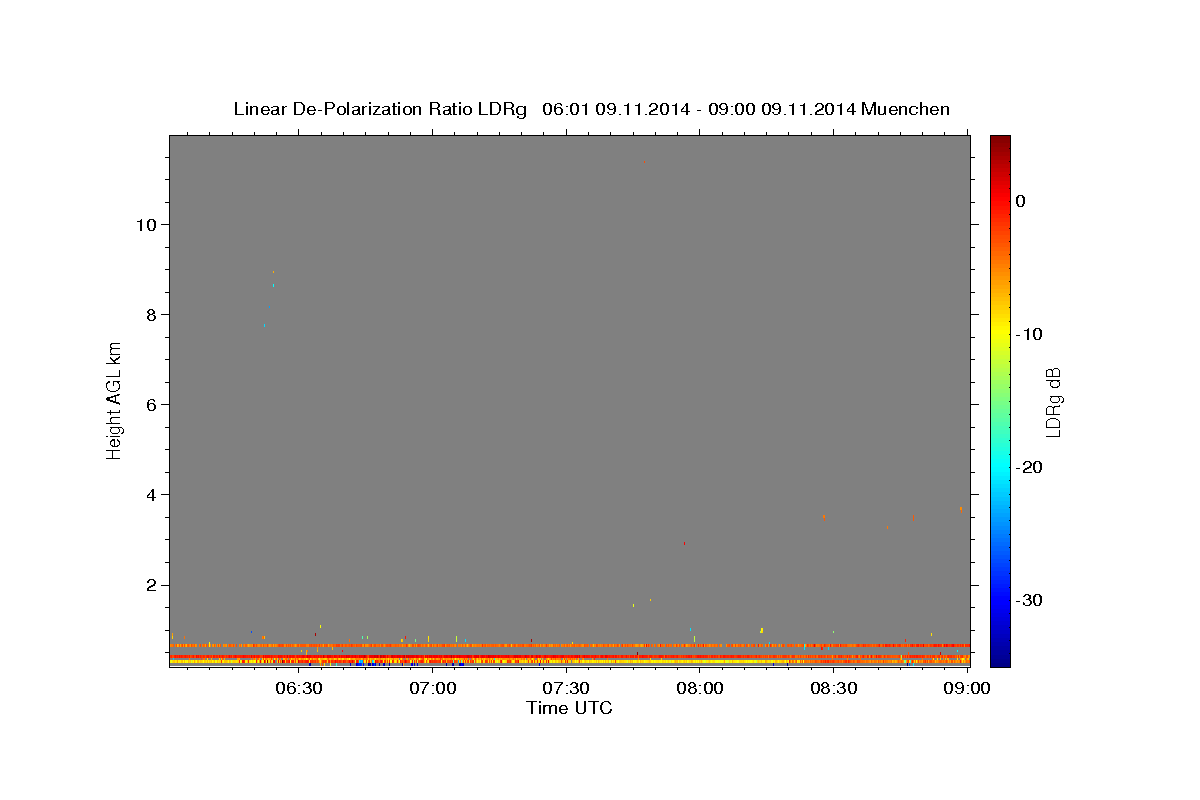Click the 06:30 time tick label
The image size is (1200, 800).
tap(298, 689)
